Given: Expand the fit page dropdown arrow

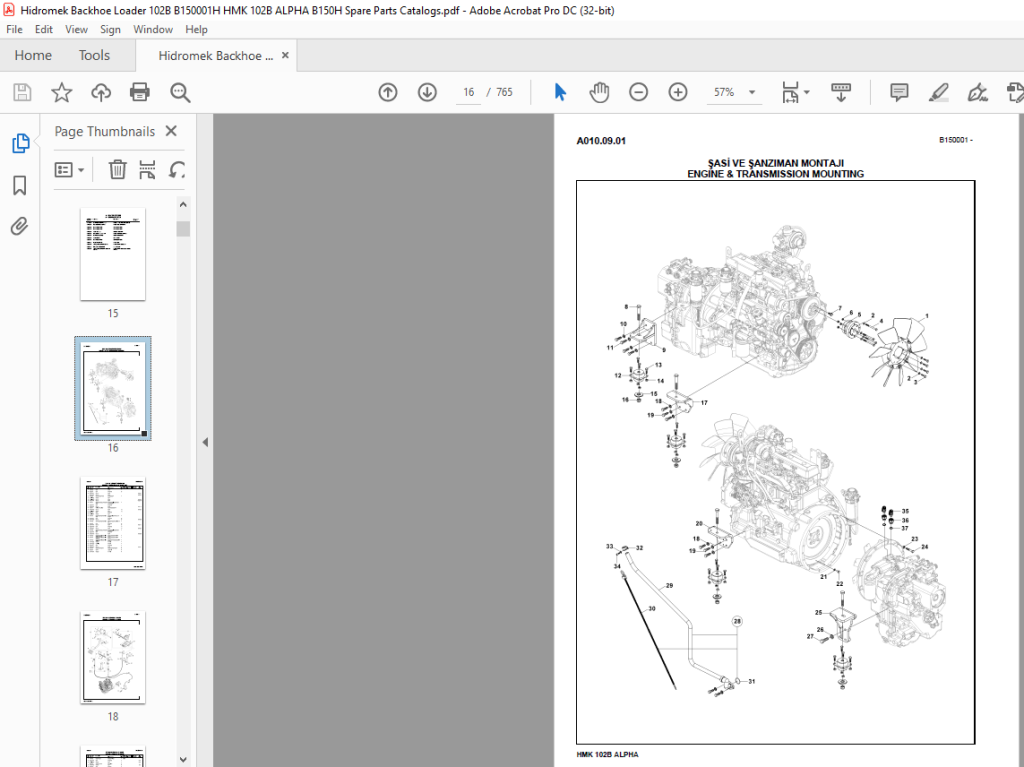Looking at the screenshot, I should pos(807,92).
